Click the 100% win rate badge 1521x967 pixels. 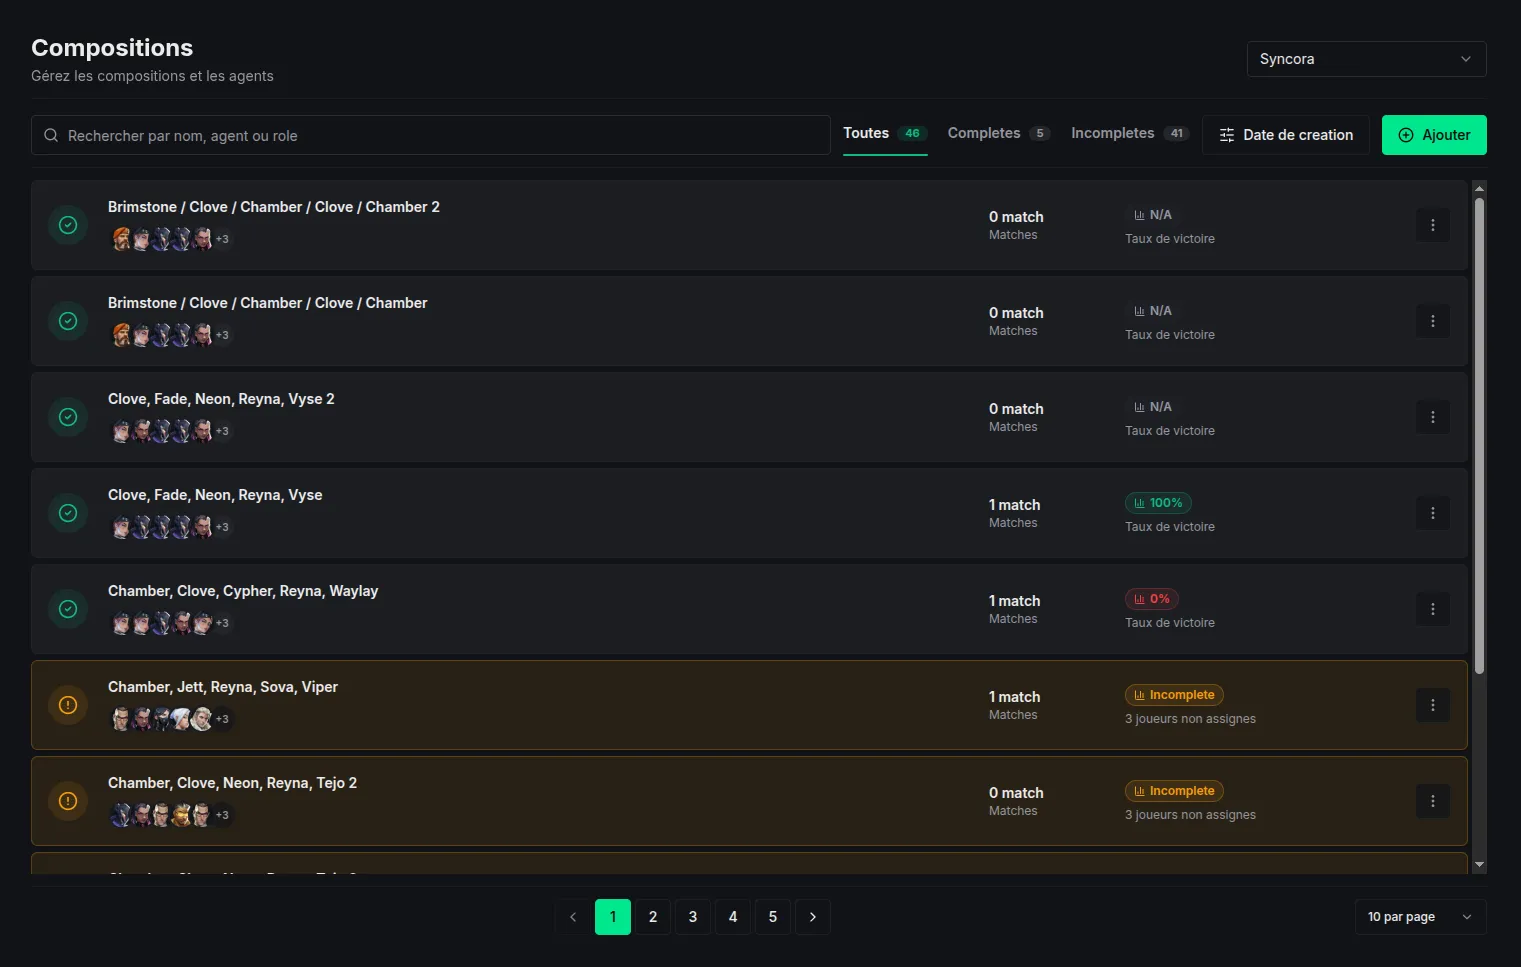pos(1158,503)
